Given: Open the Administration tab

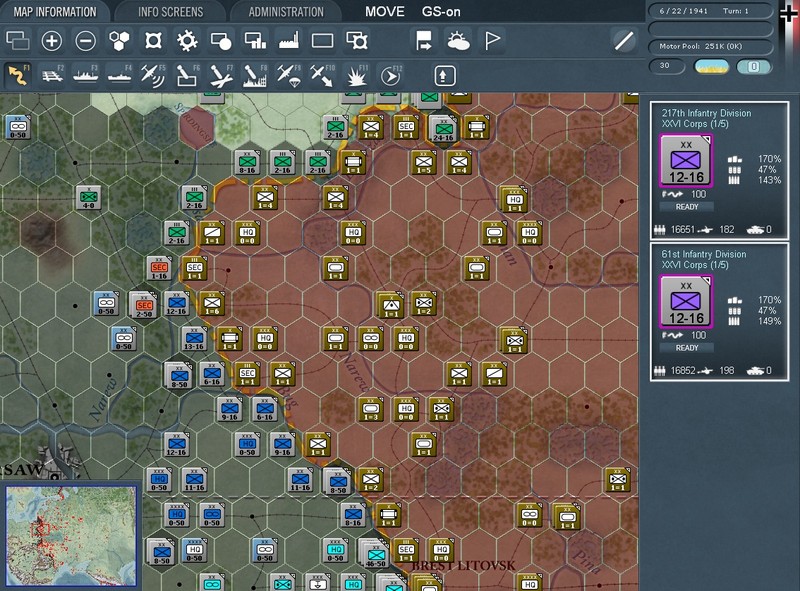Looking at the screenshot, I should point(286,12).
